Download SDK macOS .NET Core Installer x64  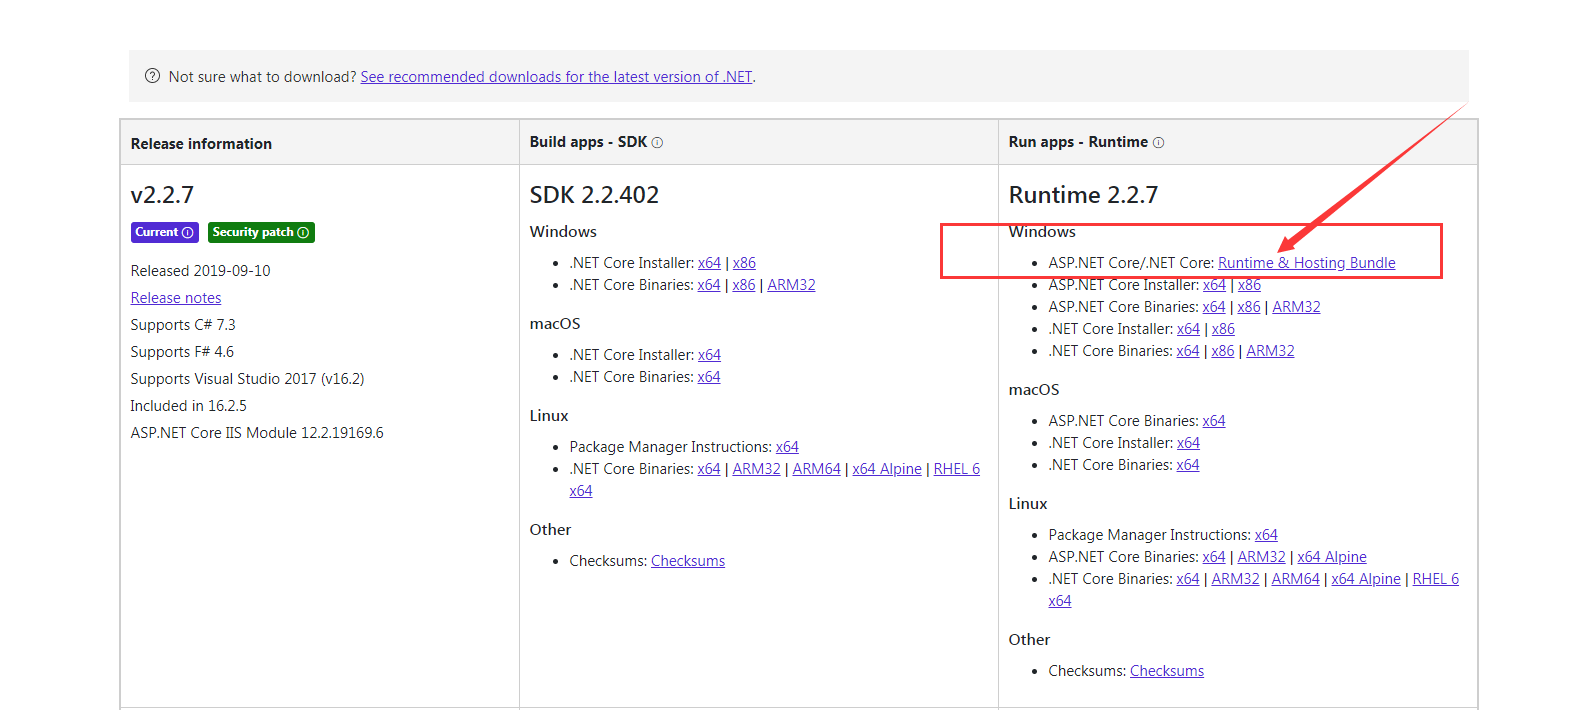(x=709, y=355)
